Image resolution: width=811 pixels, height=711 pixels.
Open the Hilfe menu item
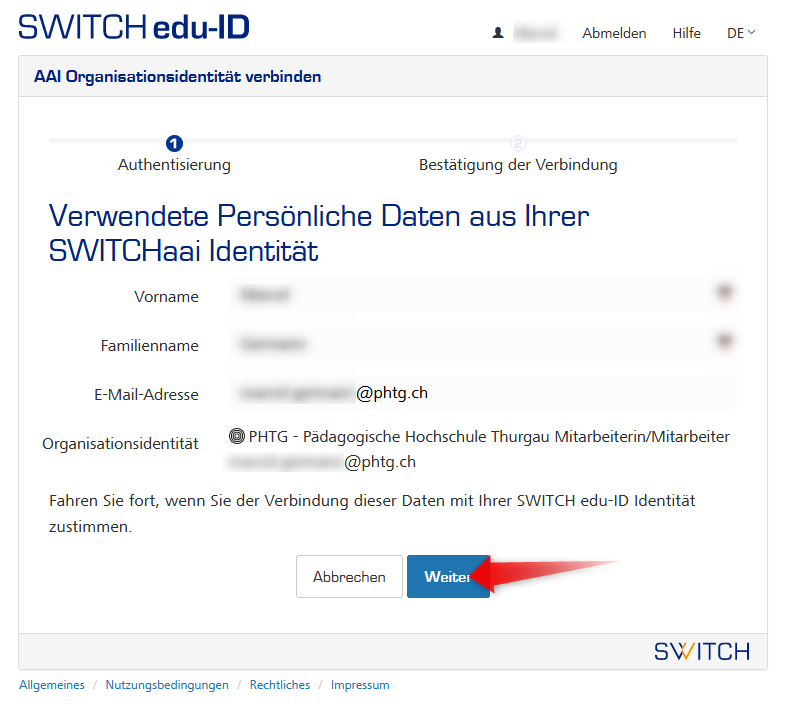686,33
